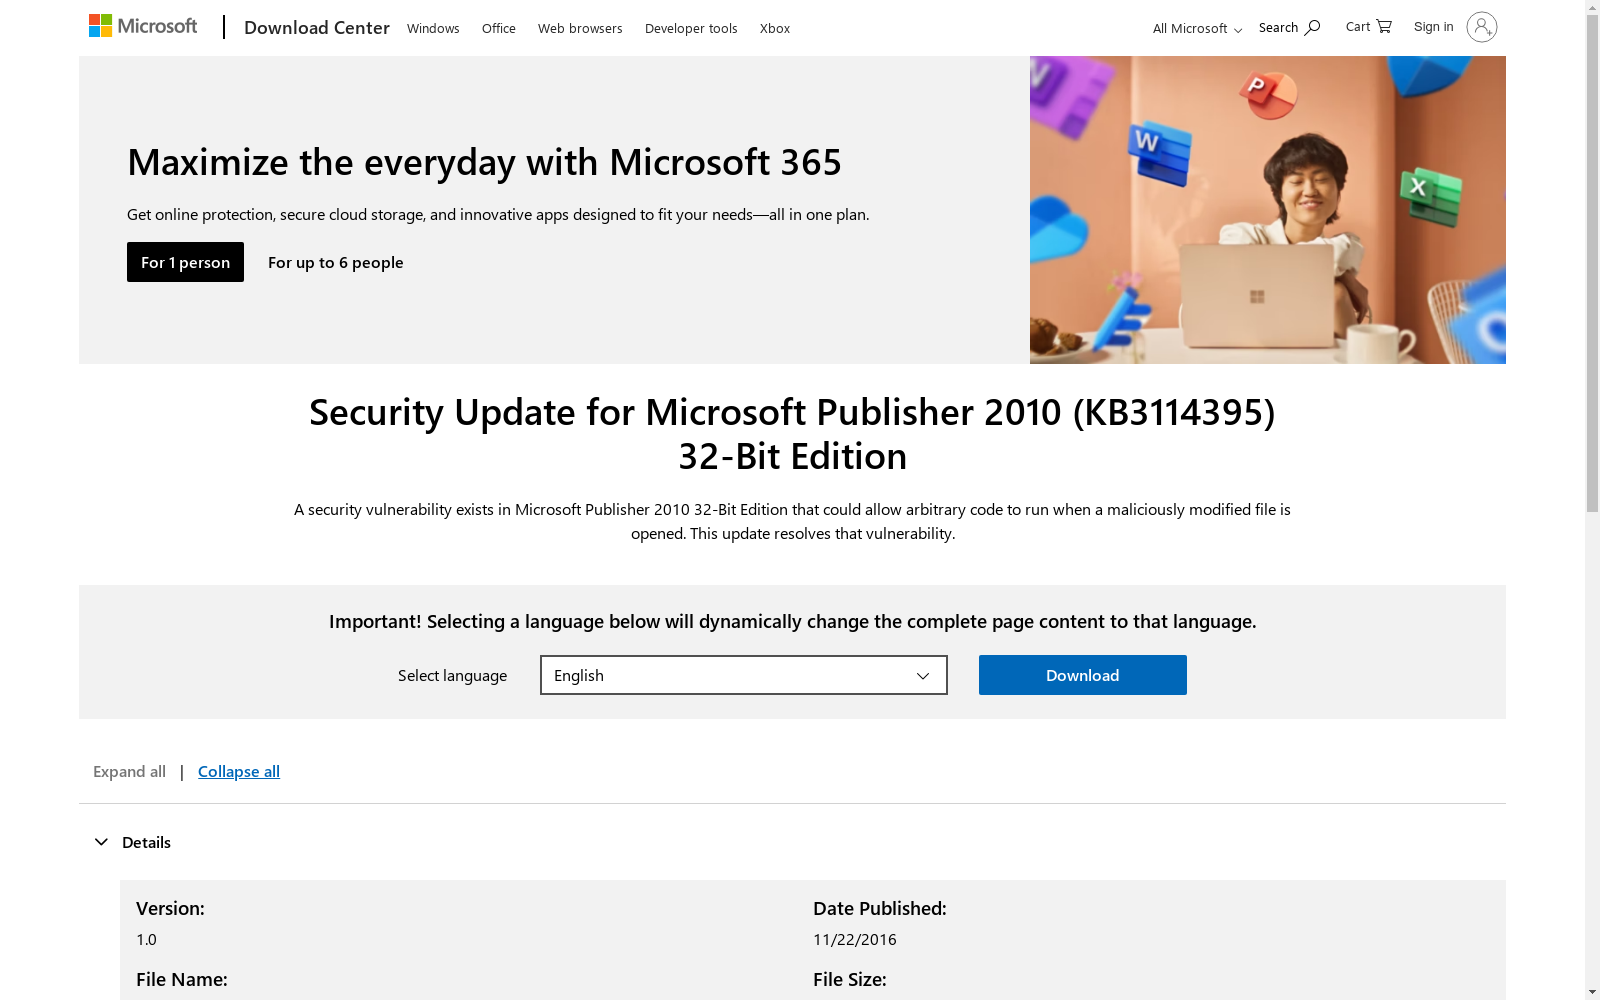
Task: Click the search magnifier icon
Action: pyautogui.click(x=1312, y=28)
